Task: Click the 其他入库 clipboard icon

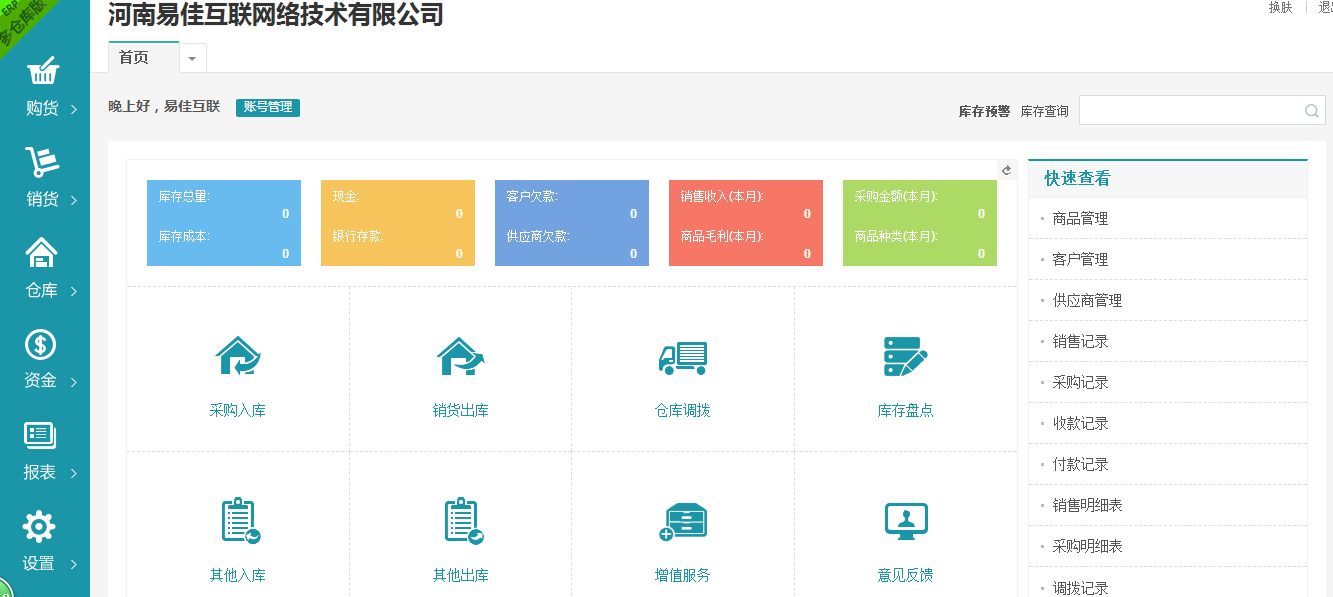Action: pos(238,521)
